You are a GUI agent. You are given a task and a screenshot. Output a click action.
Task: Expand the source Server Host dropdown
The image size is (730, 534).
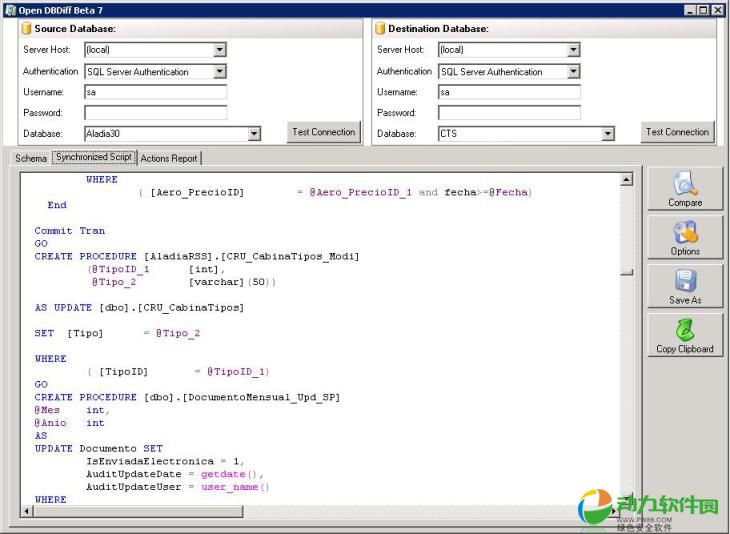click(x=220, y=50)
